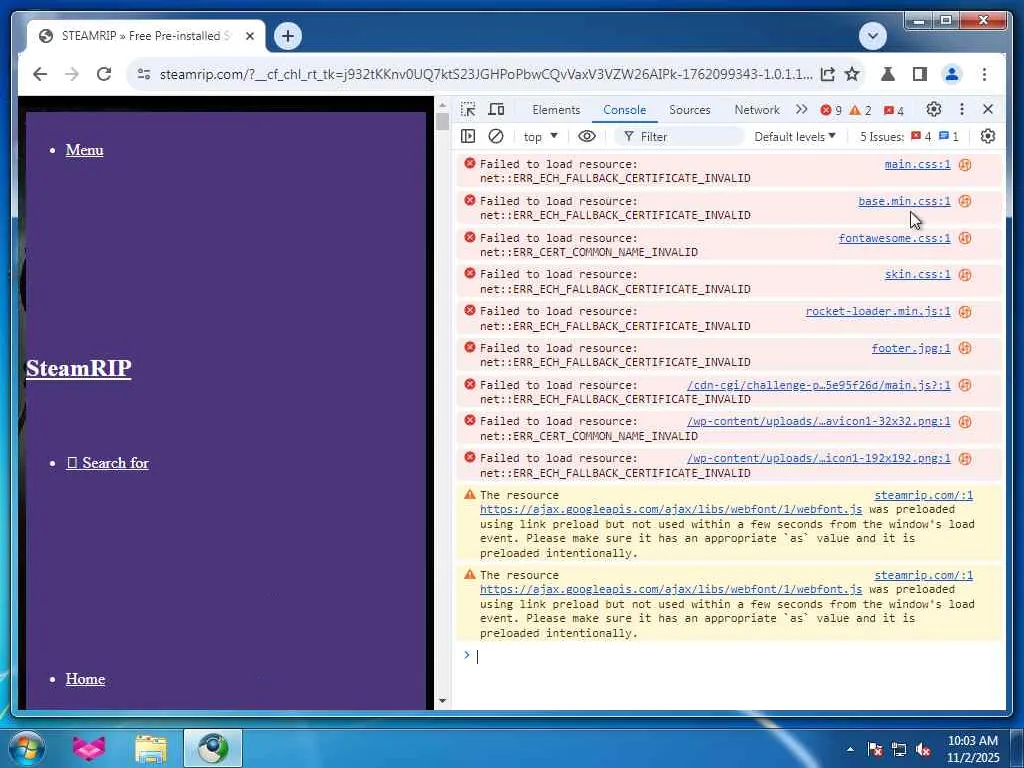
Task: Open DevTools customize three-dot menu
Action: (x=961, y=109)
